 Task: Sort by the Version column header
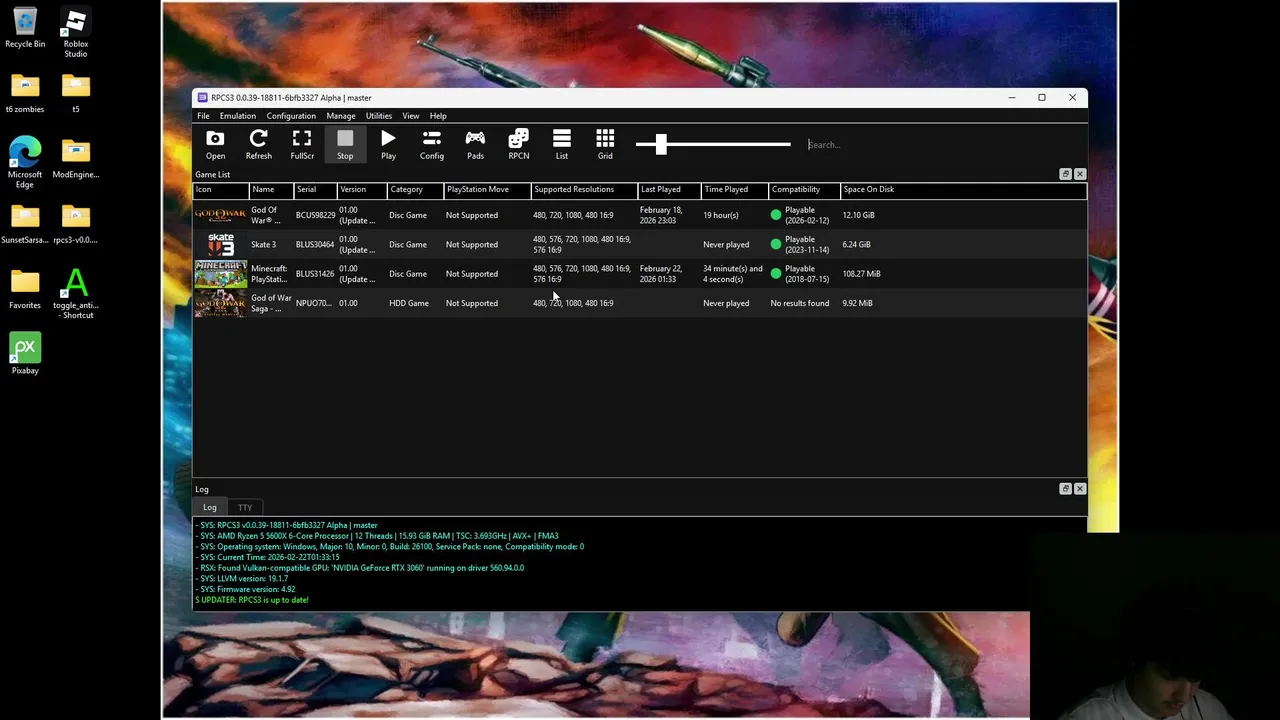tap(361, 189)
